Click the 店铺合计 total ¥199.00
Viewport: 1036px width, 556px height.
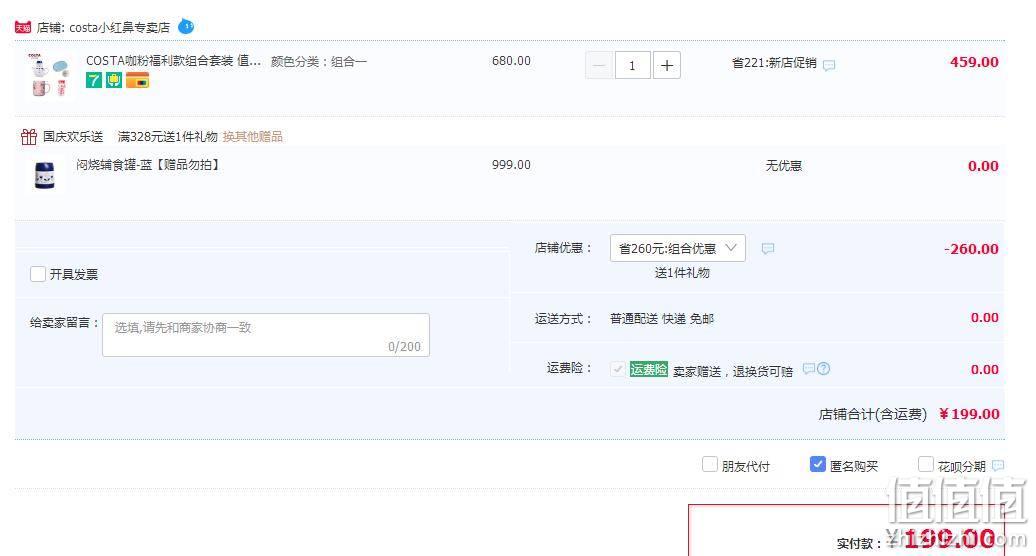tap(969, 414)
